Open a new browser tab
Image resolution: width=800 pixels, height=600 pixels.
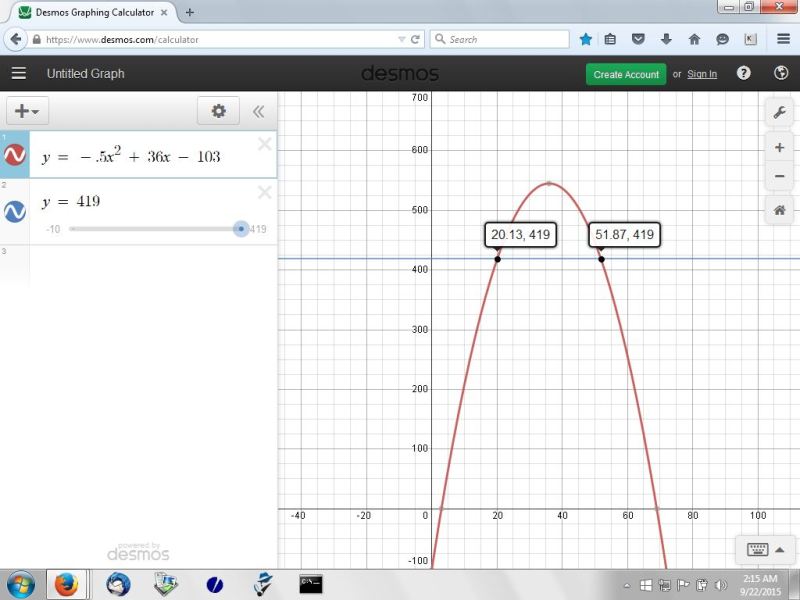point(190,12)
